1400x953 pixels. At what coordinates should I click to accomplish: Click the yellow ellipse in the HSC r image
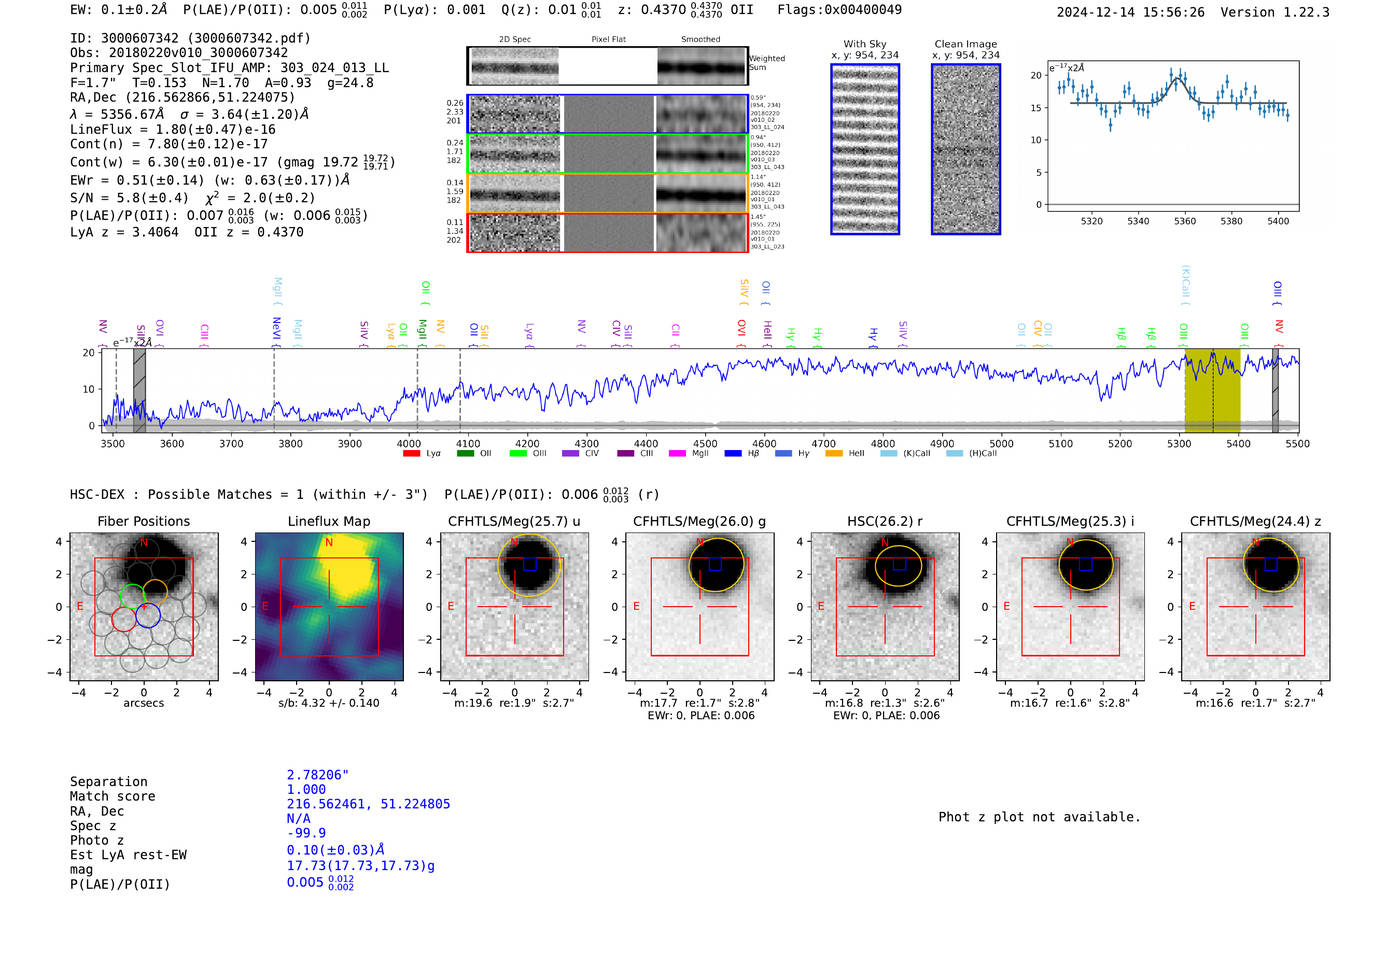coord(898,565)
